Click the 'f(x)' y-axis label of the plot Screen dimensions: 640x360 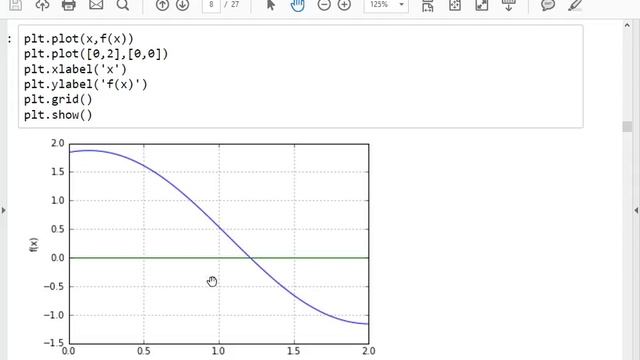(x=34, y=244)
